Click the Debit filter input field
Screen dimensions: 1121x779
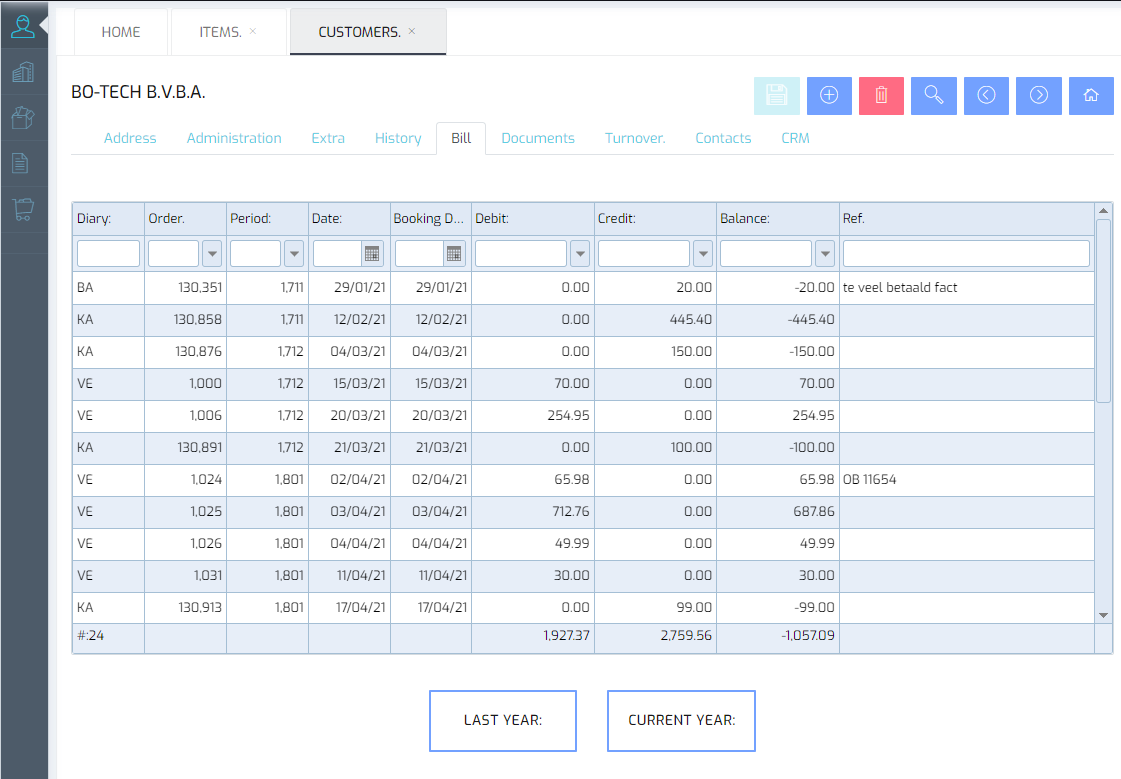coord(521,254)
